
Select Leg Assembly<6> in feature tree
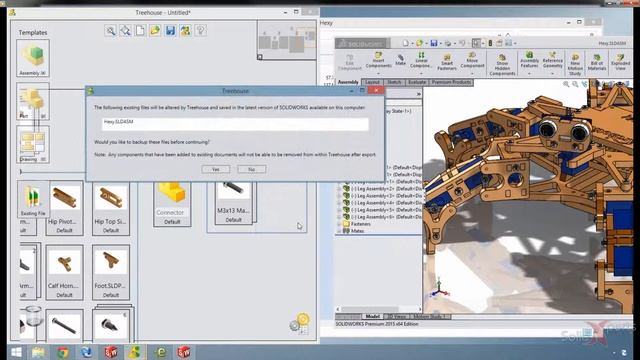(383, 217)
